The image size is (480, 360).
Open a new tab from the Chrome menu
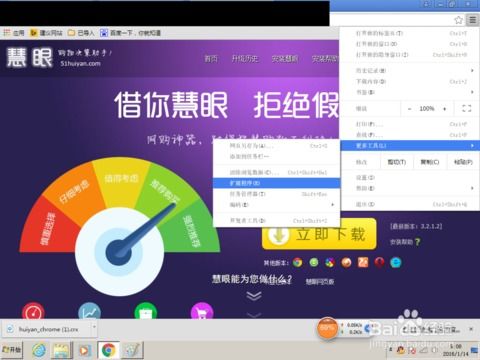click(x=410, y=33)
